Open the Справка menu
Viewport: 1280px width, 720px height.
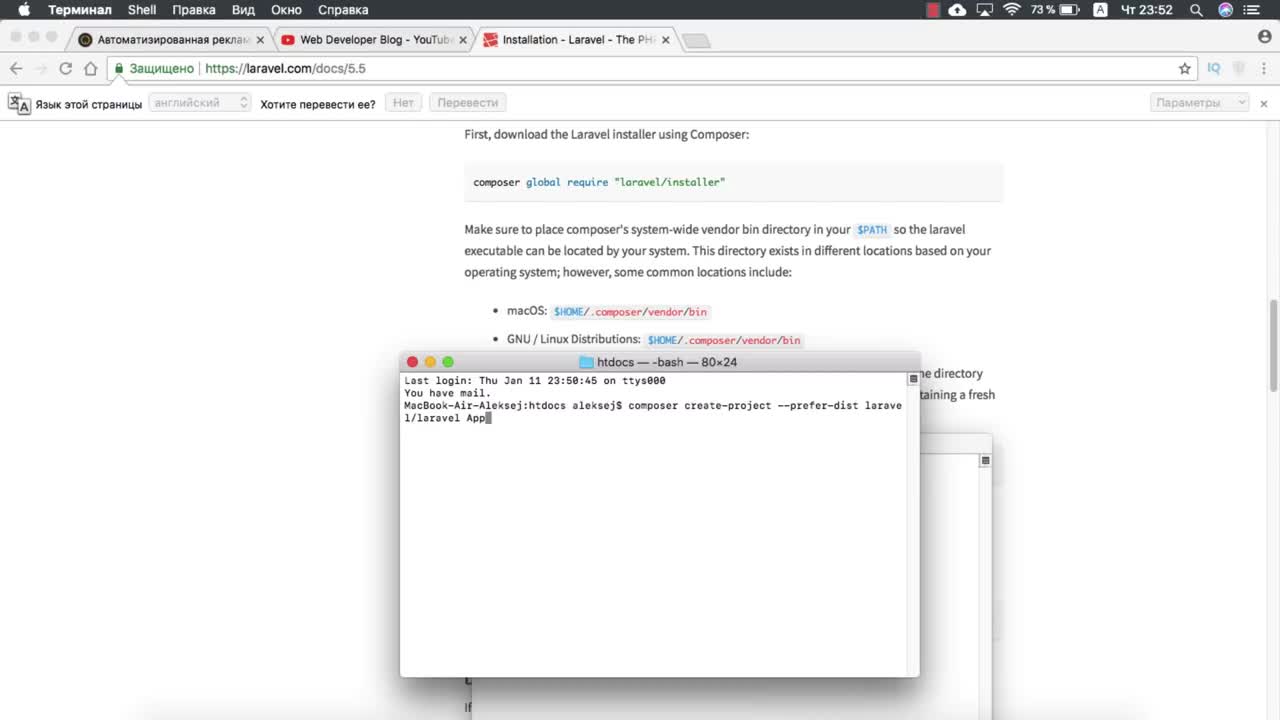pos(343,10)
